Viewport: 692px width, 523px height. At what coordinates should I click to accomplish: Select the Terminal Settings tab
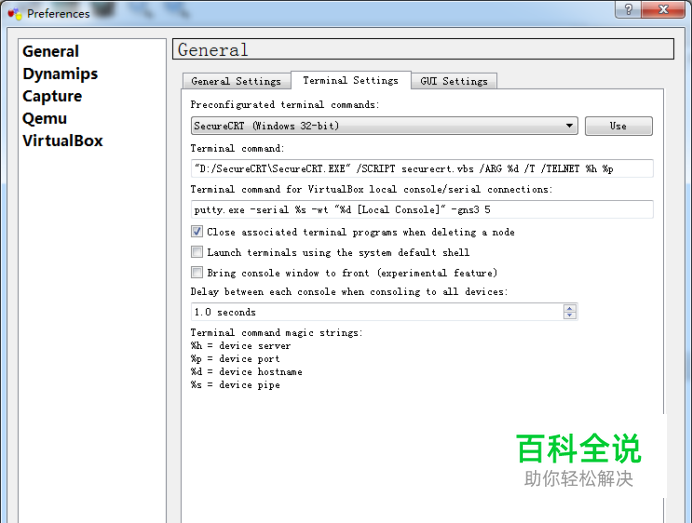350,80
